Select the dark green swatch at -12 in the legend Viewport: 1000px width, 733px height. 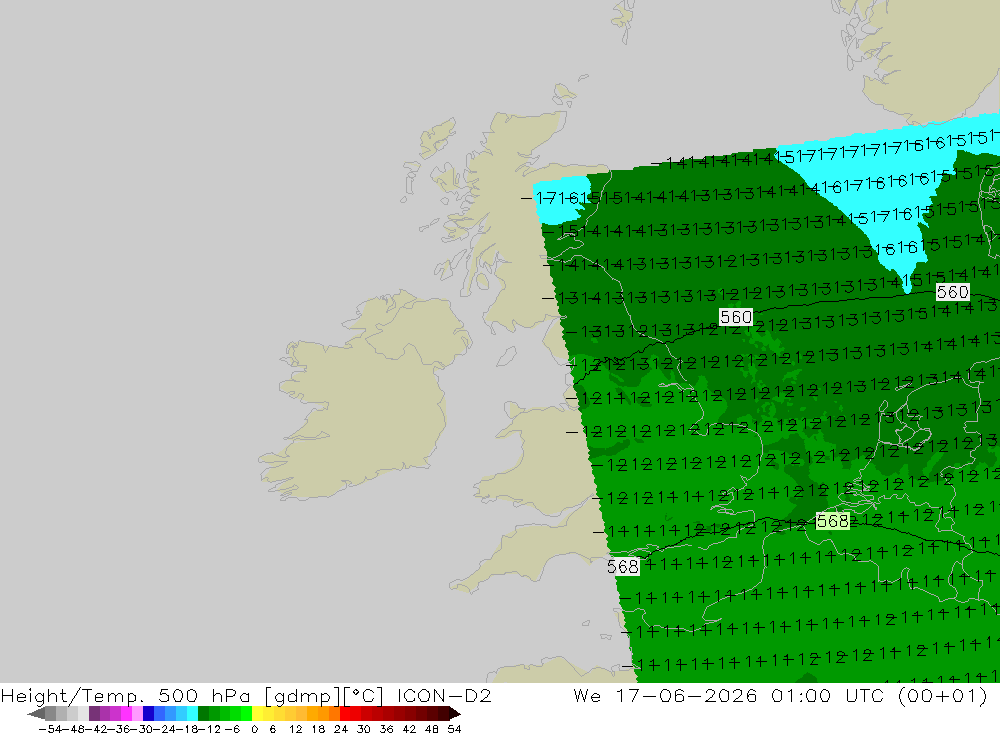(x=203, y=713)
